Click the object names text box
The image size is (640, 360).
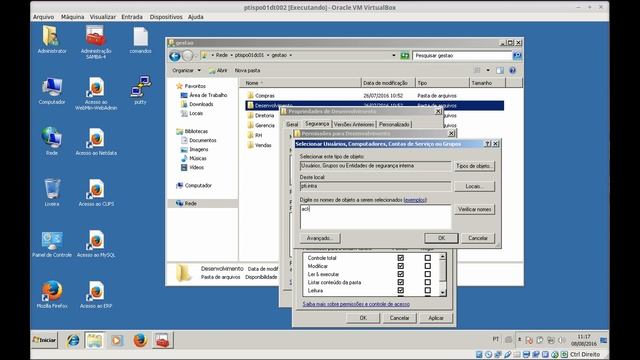(376, 217)
